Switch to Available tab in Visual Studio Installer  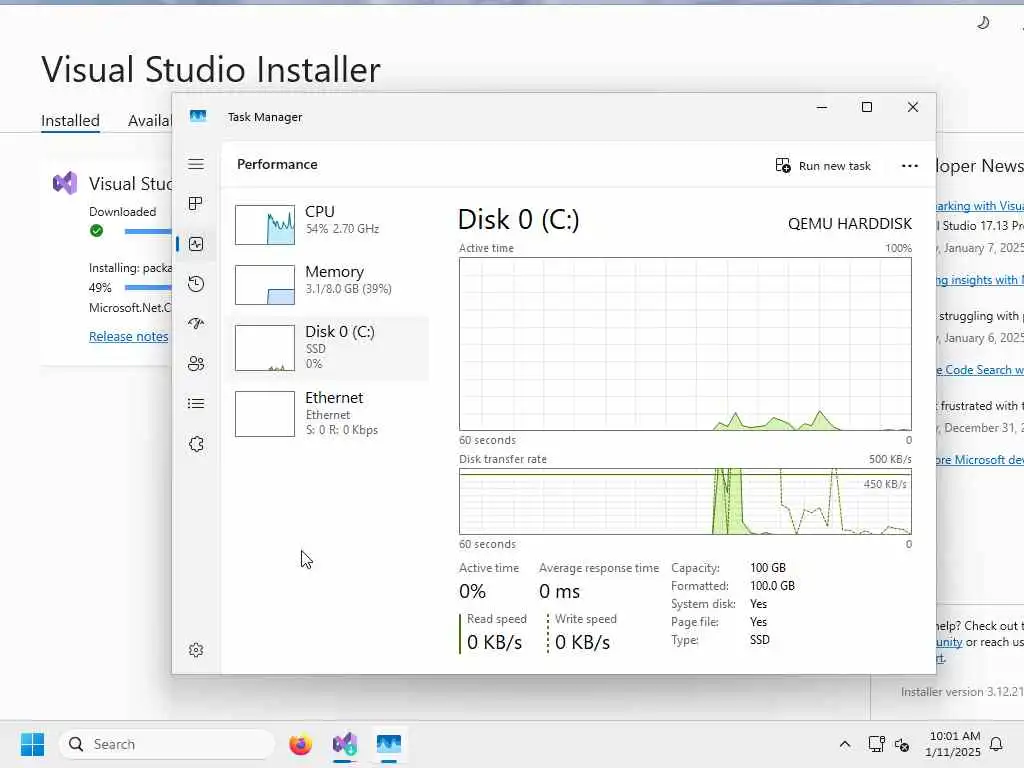(x=150, y=121)
